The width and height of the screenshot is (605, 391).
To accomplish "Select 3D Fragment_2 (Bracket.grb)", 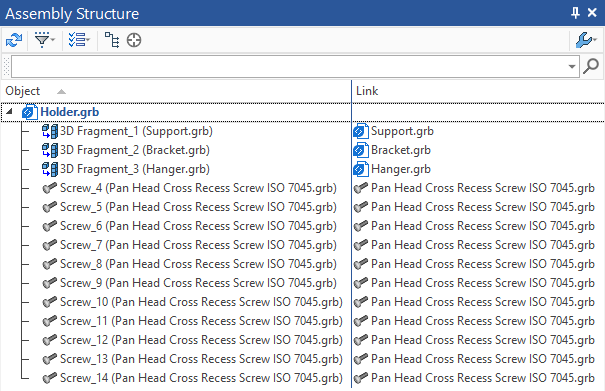I will (x=135, y=150).
